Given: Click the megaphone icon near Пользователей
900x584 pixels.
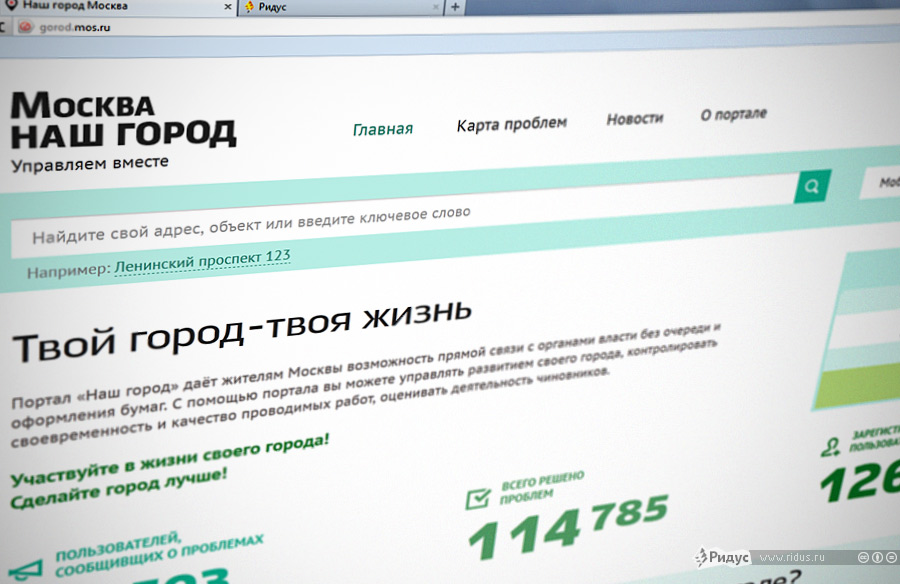Looking at the screenshot, I should (26, 570).
